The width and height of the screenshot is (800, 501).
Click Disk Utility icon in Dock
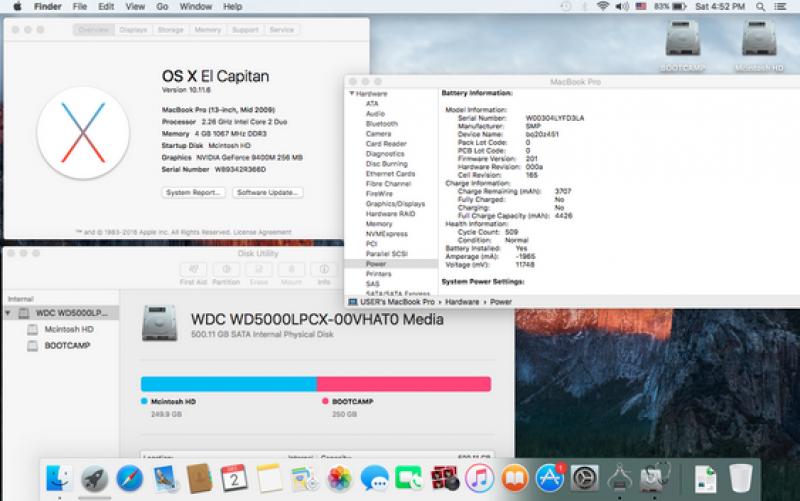(x=655, y=479)
